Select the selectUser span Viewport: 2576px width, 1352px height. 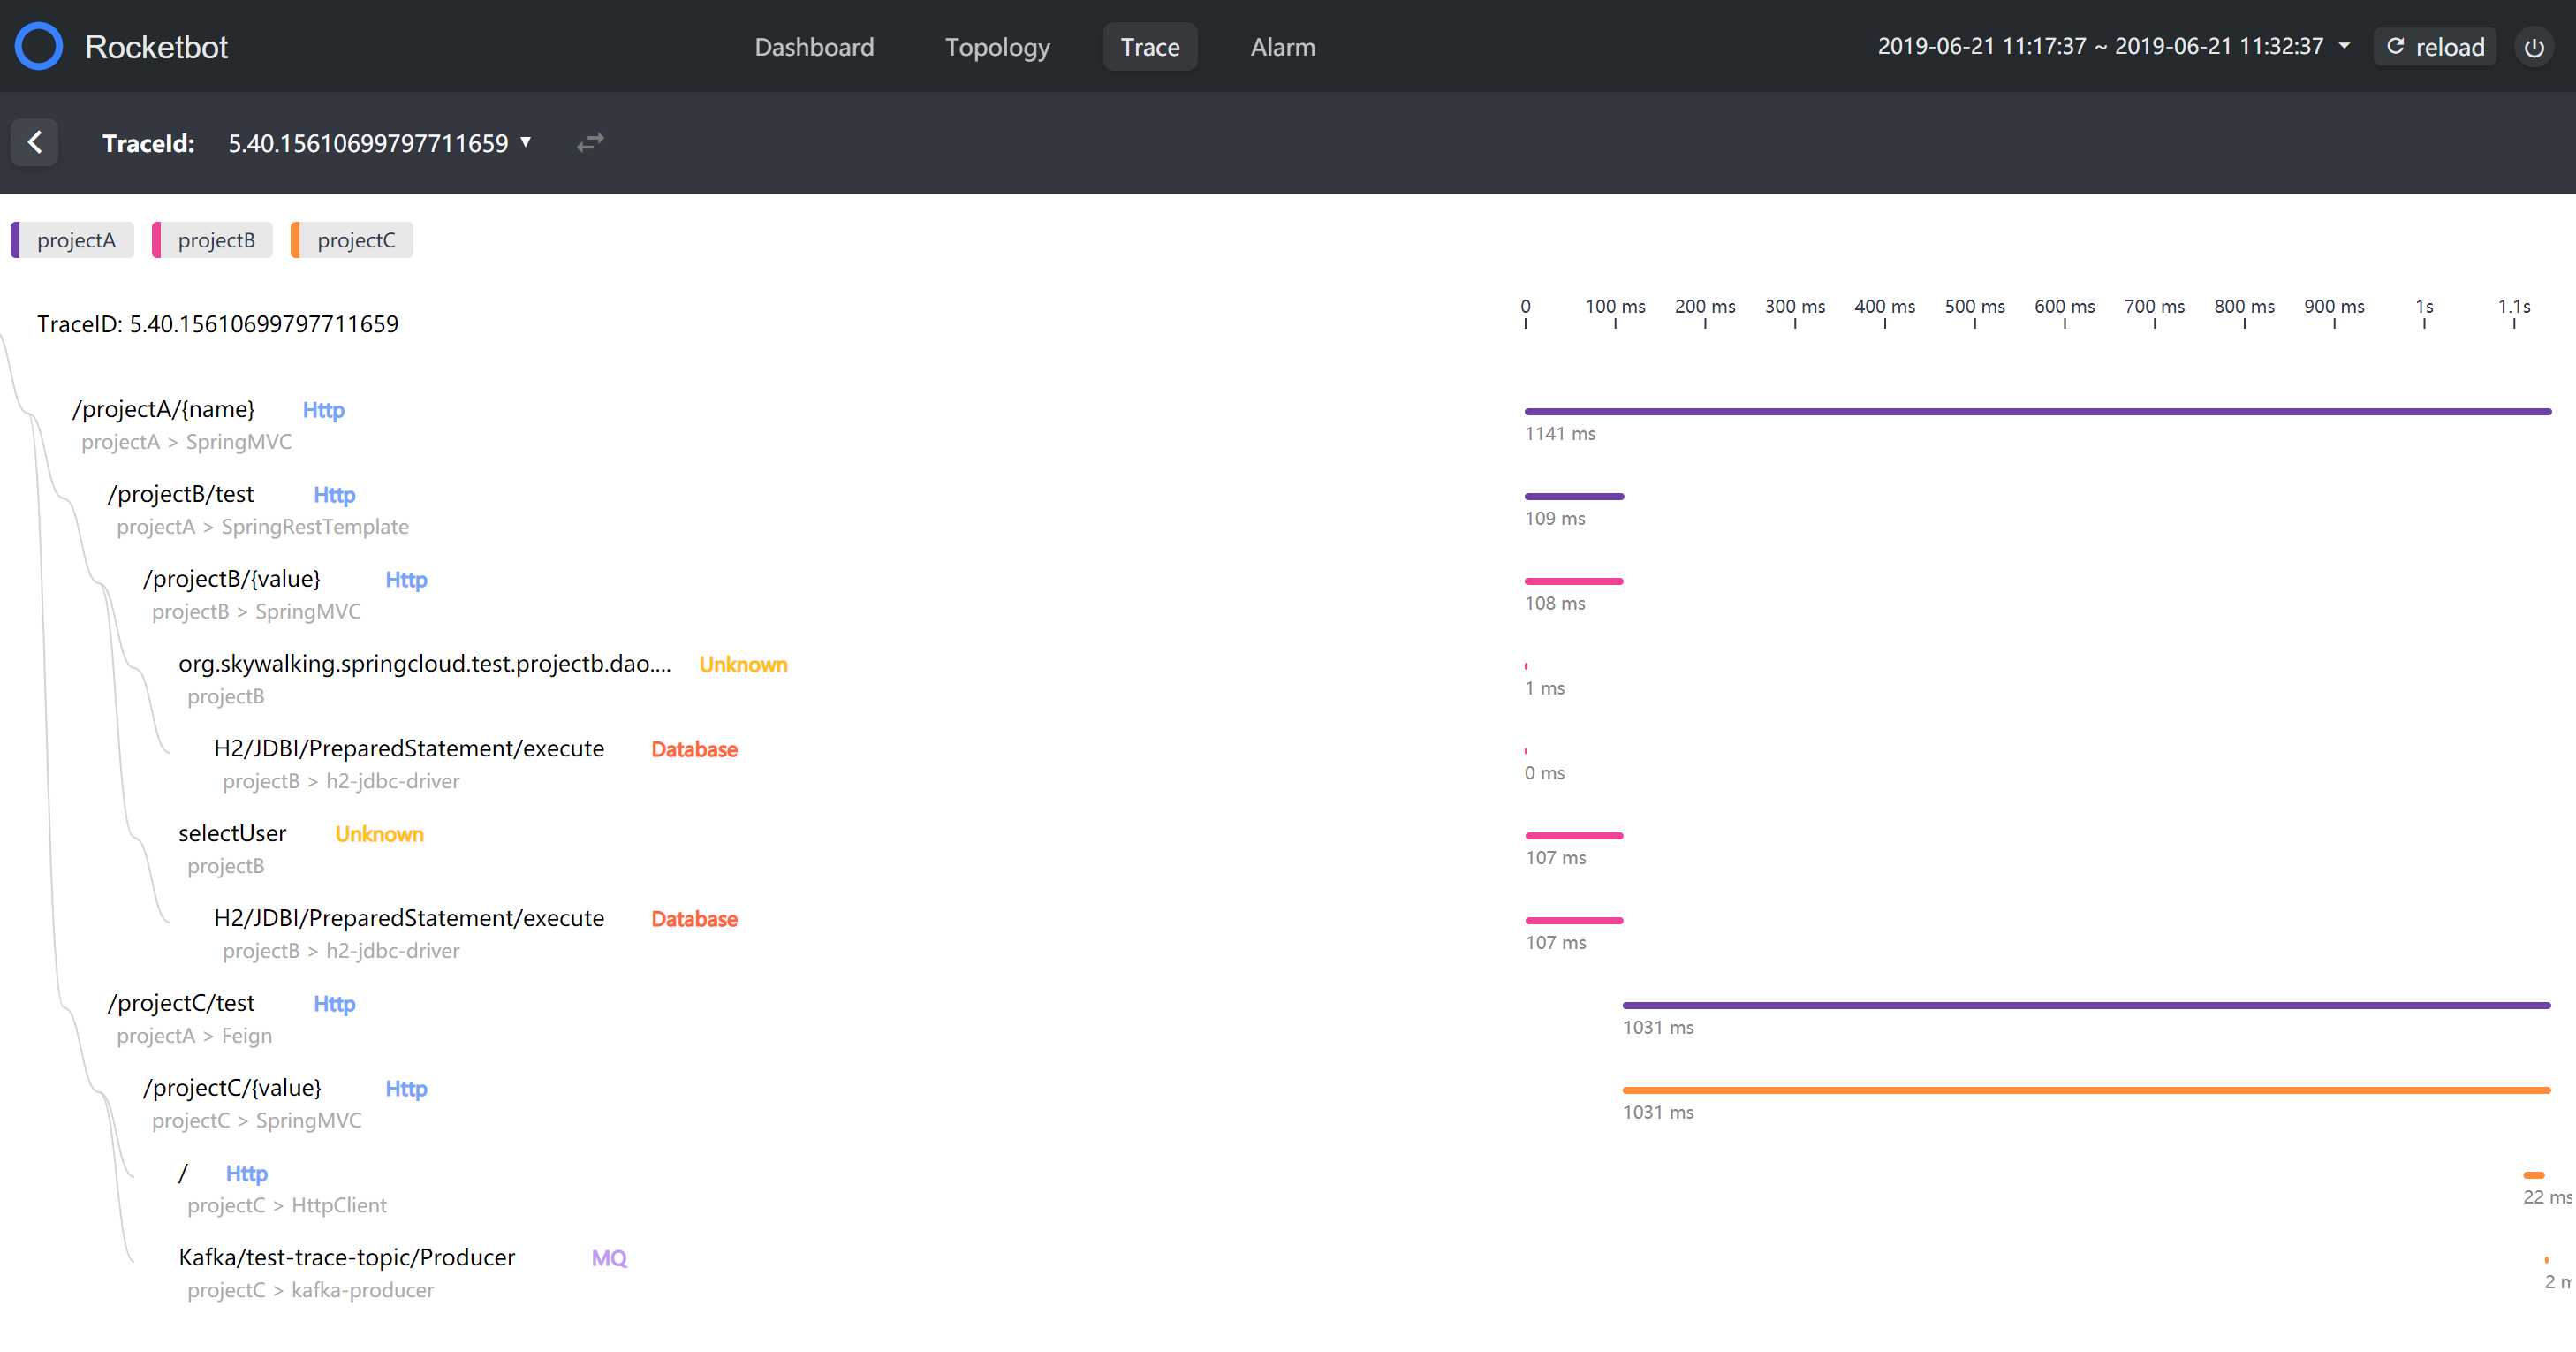point(232,833)
